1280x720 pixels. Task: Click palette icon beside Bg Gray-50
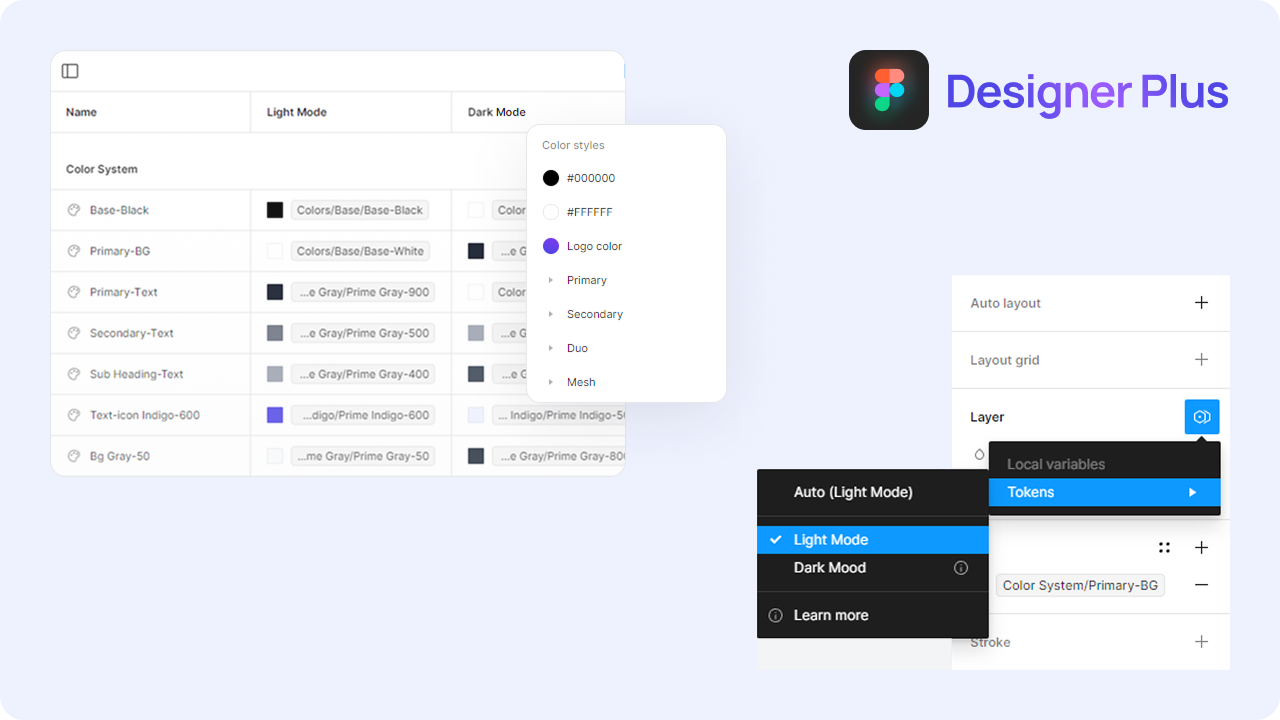(x=73, y=456)
